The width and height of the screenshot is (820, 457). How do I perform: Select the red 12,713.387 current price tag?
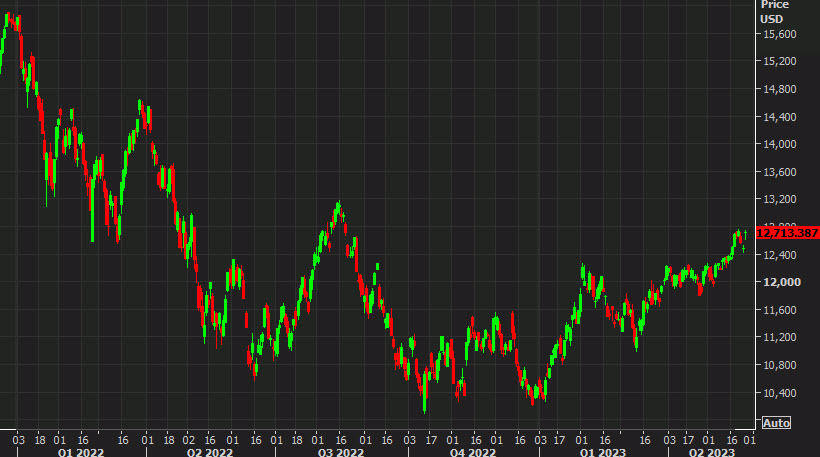787,233
